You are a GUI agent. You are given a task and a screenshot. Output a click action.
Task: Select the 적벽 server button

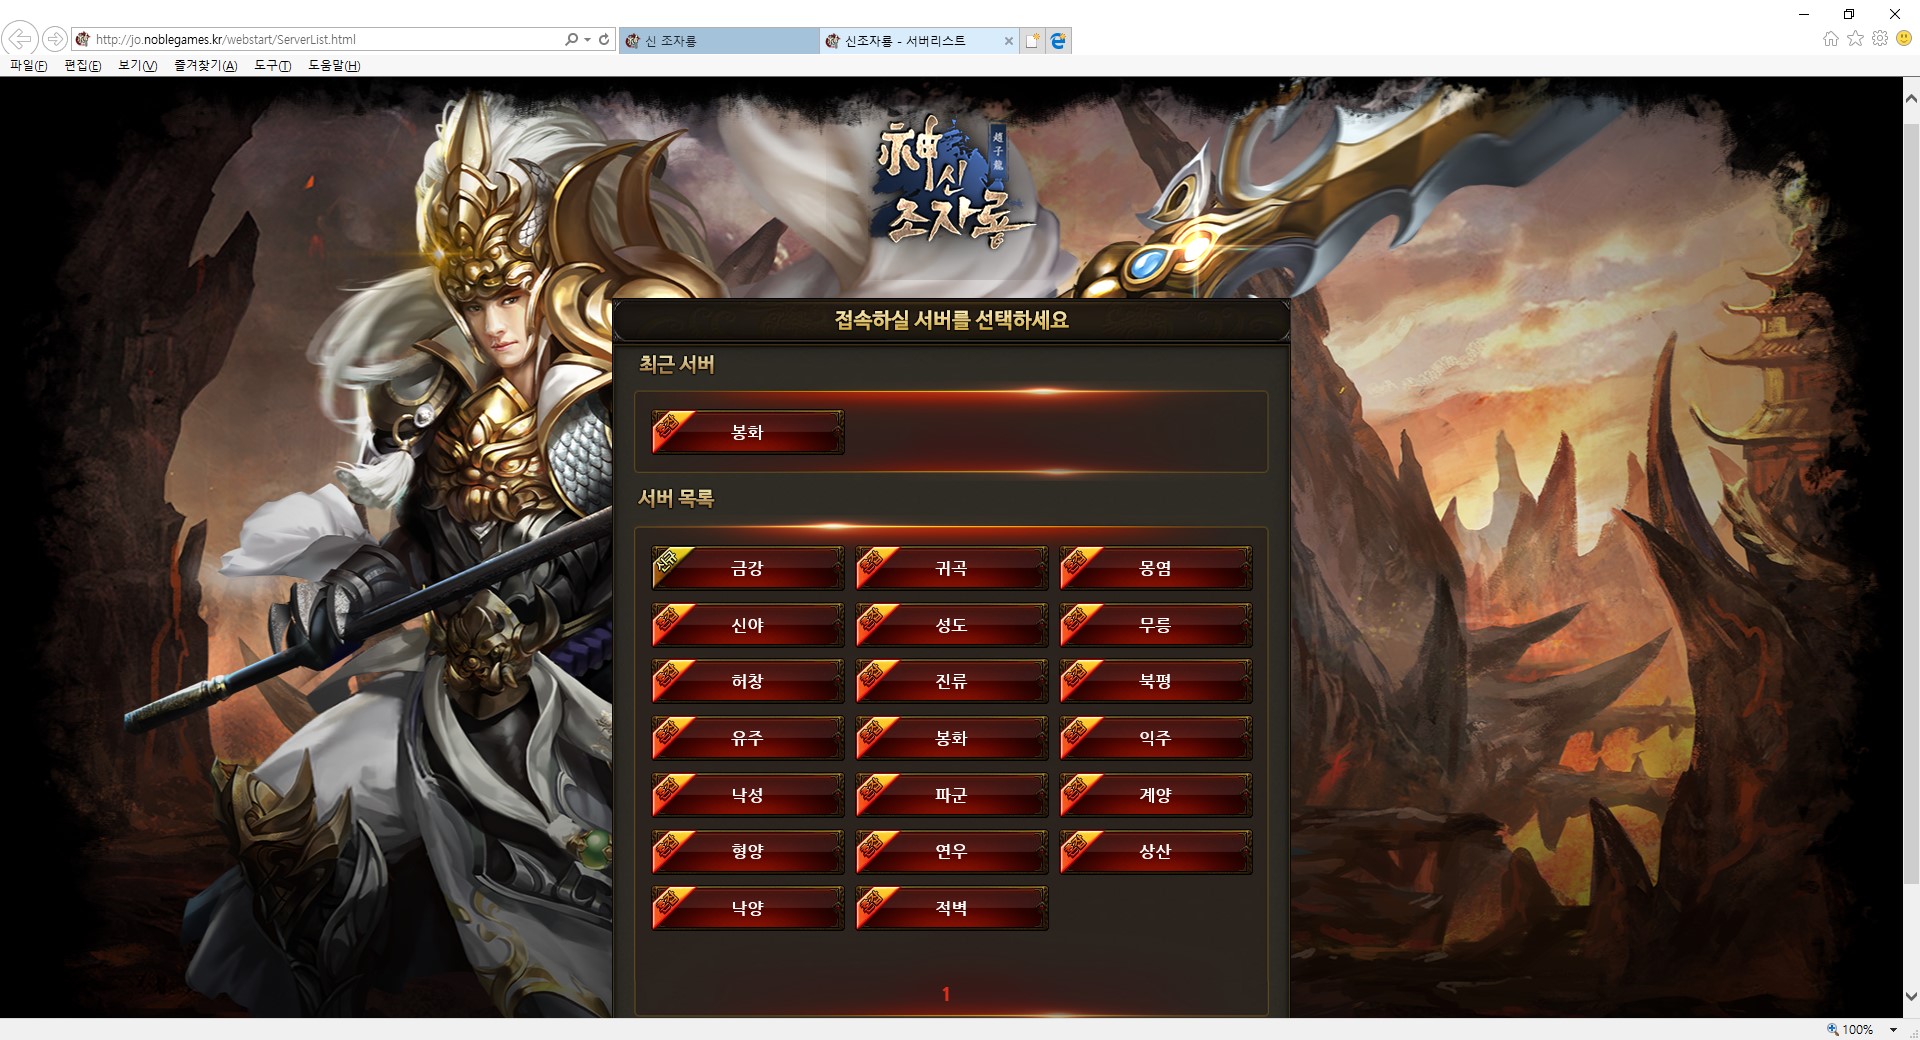click(x=952, y=908)
